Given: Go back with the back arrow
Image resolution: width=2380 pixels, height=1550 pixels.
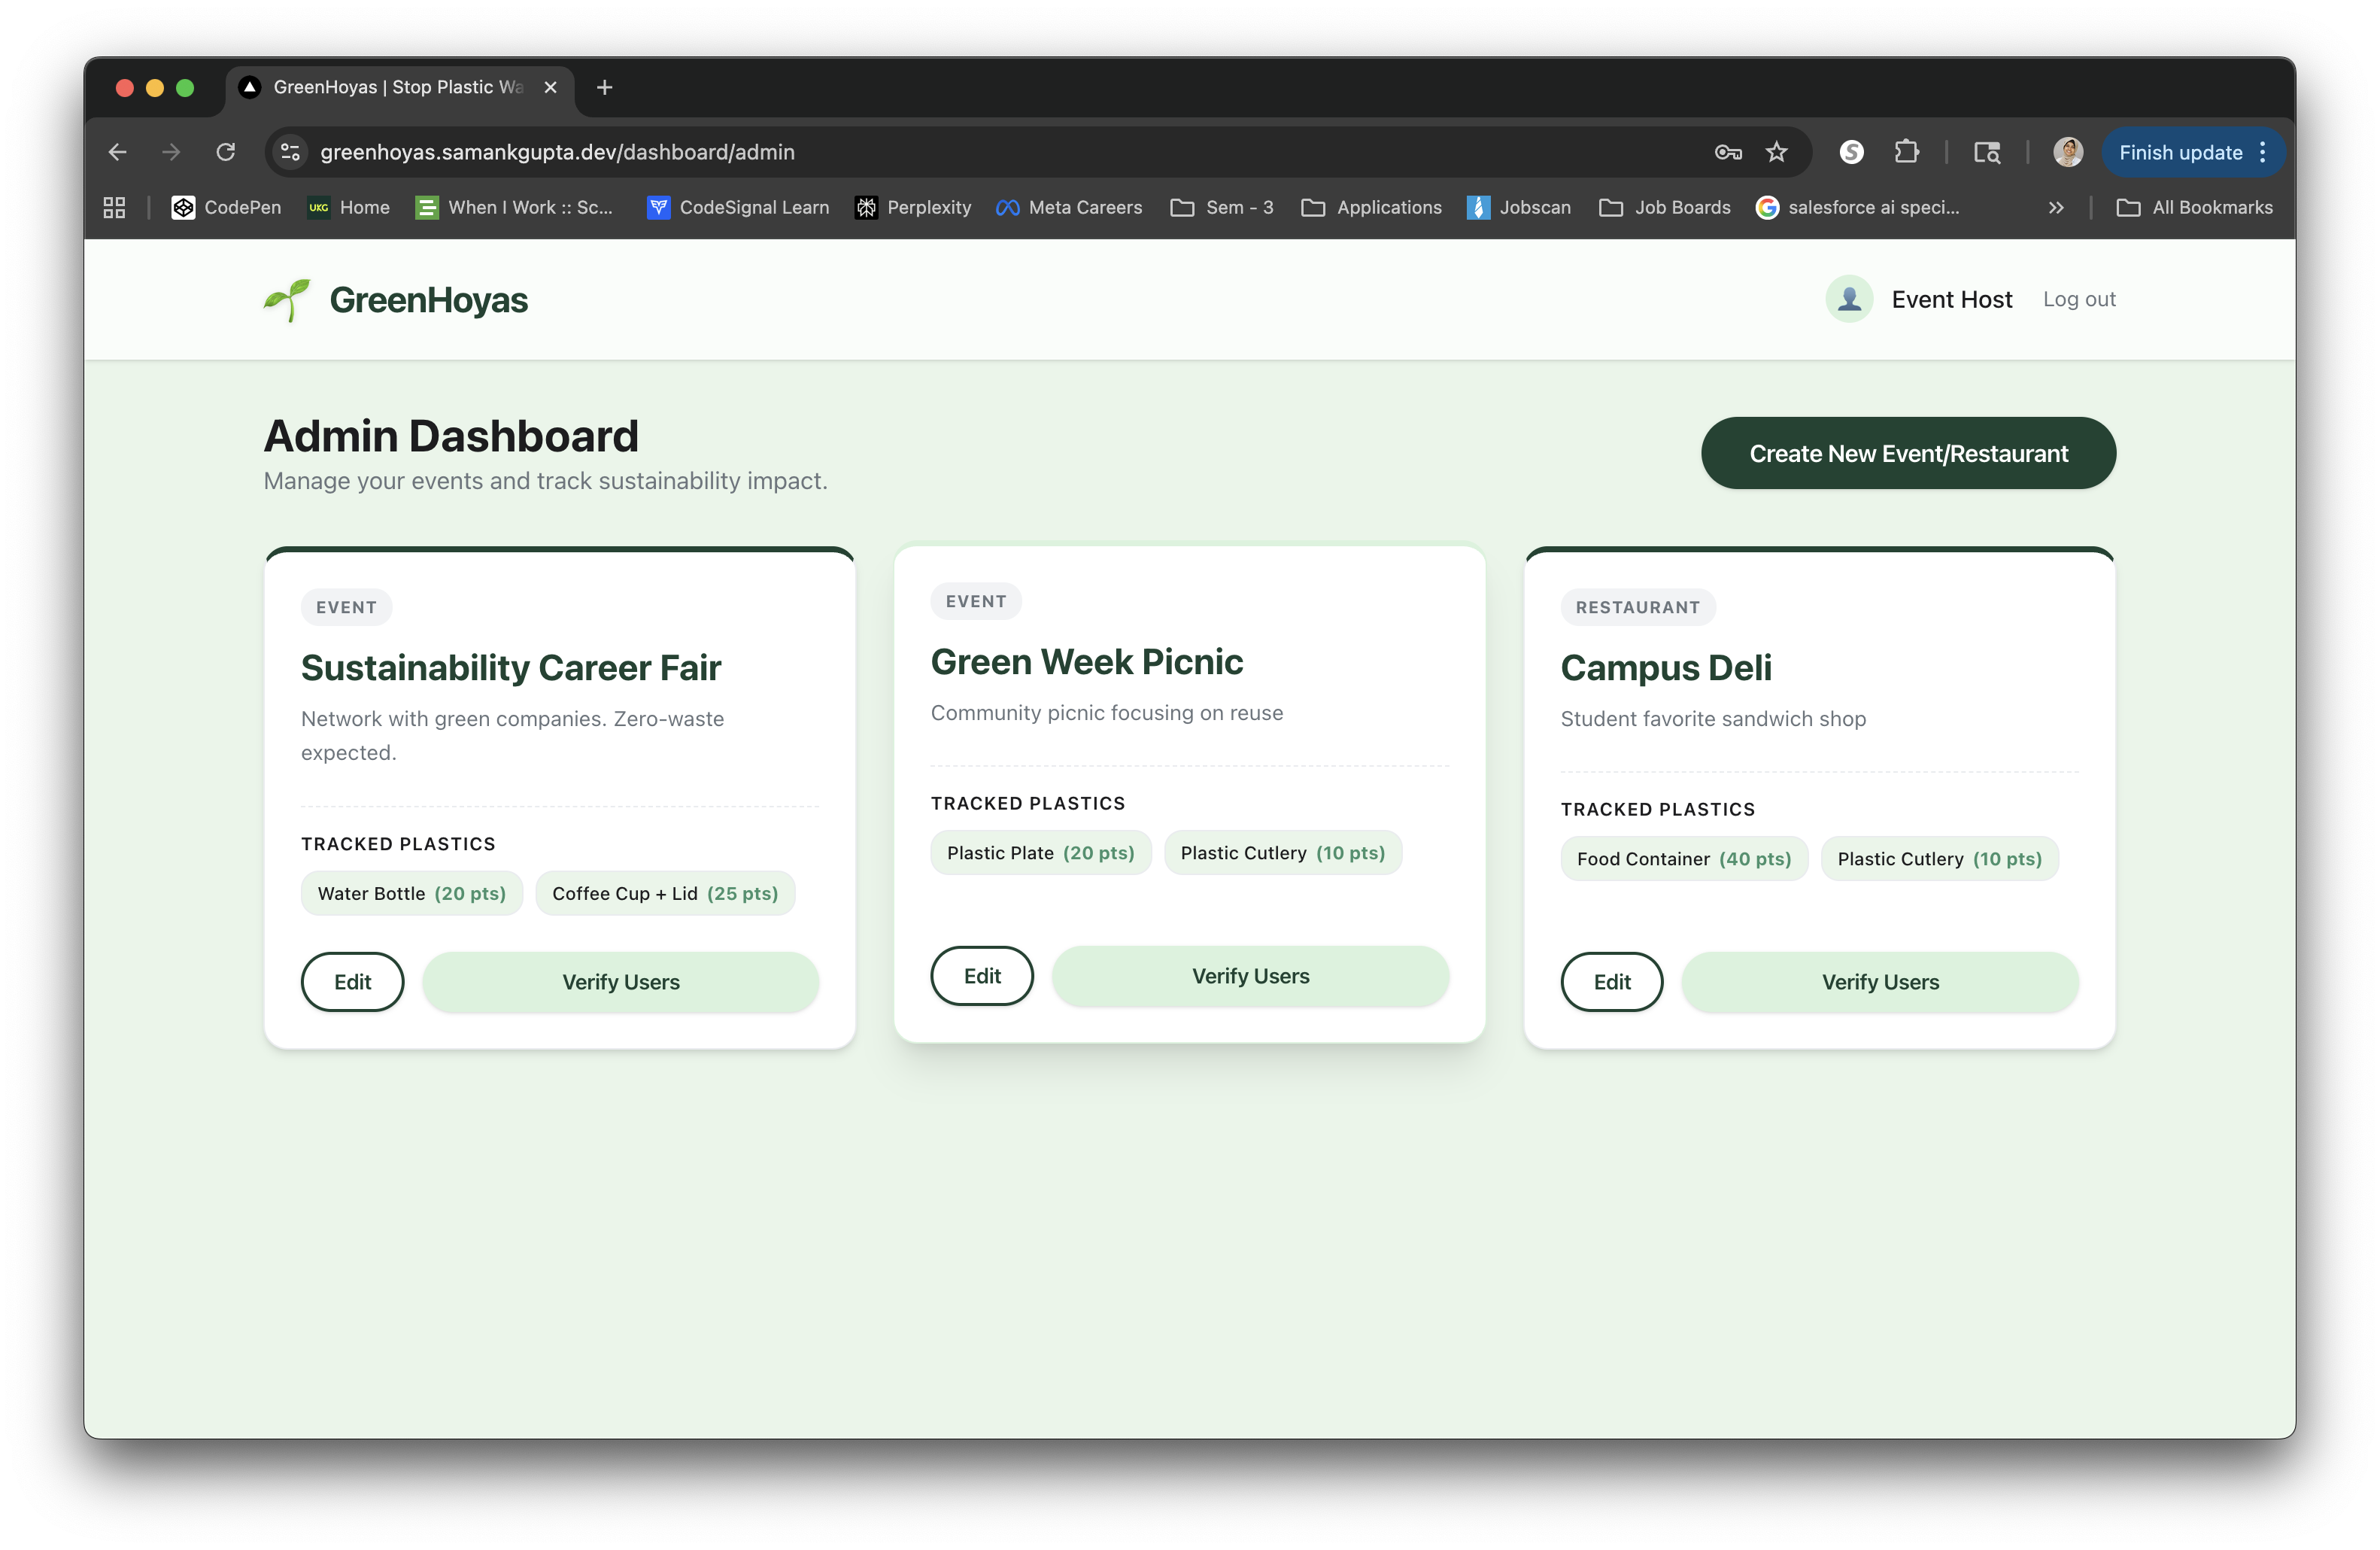Looking at the screenshot, I should coord(117,152).
